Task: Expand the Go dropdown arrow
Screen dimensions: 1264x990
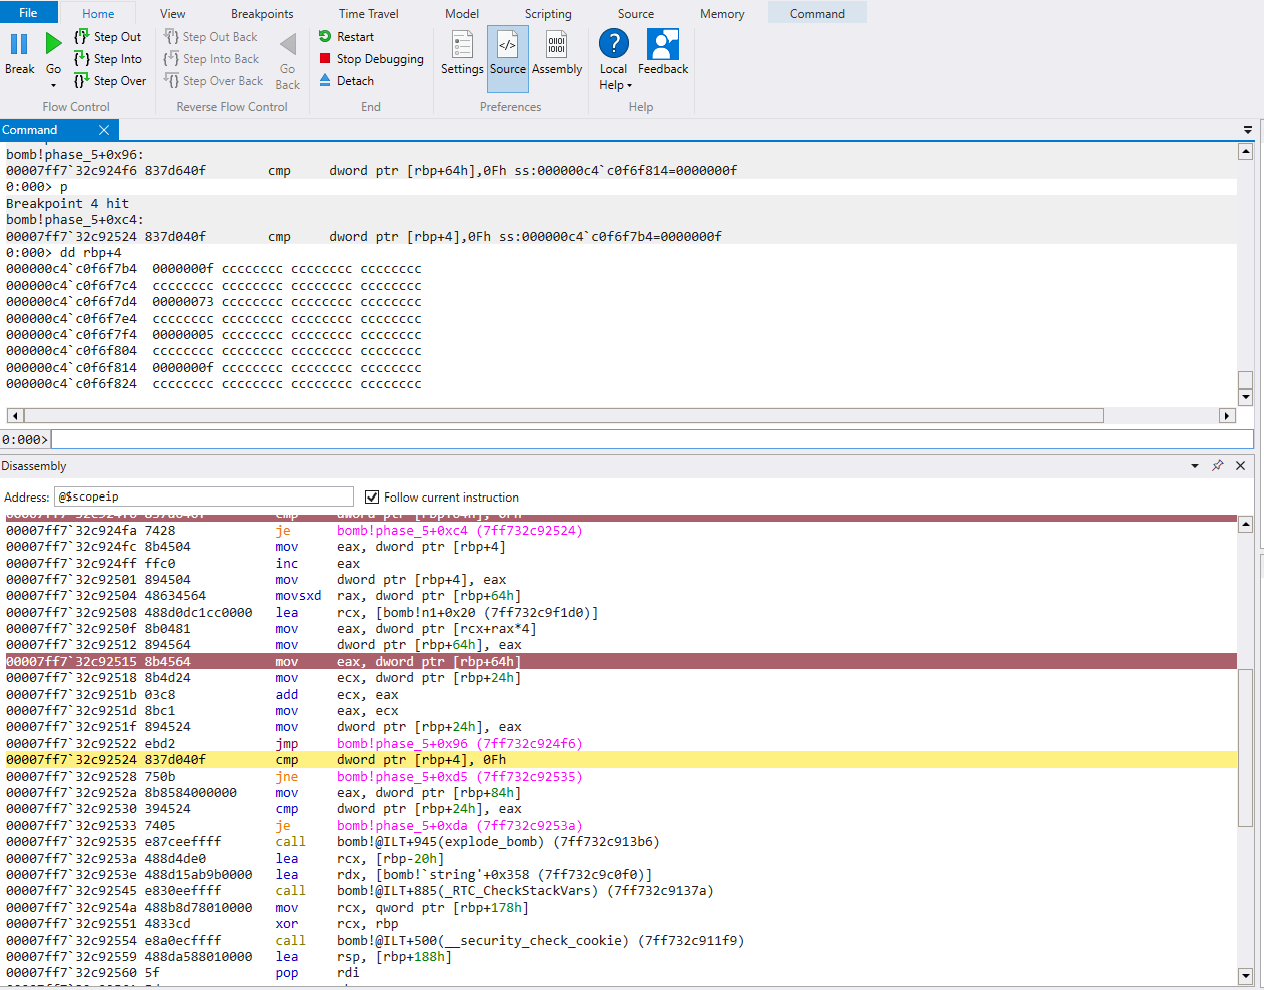Action: click(x=53, y=86)
